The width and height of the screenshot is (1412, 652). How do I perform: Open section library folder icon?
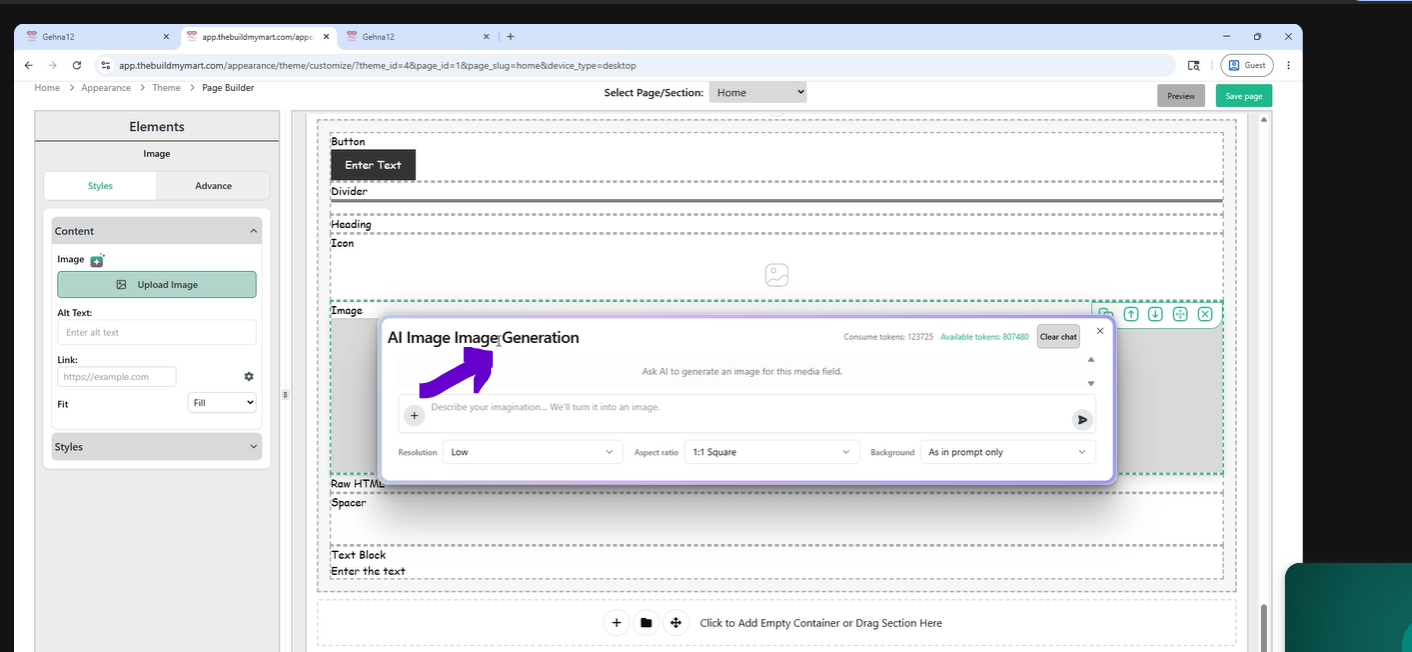tap(646, 623)
